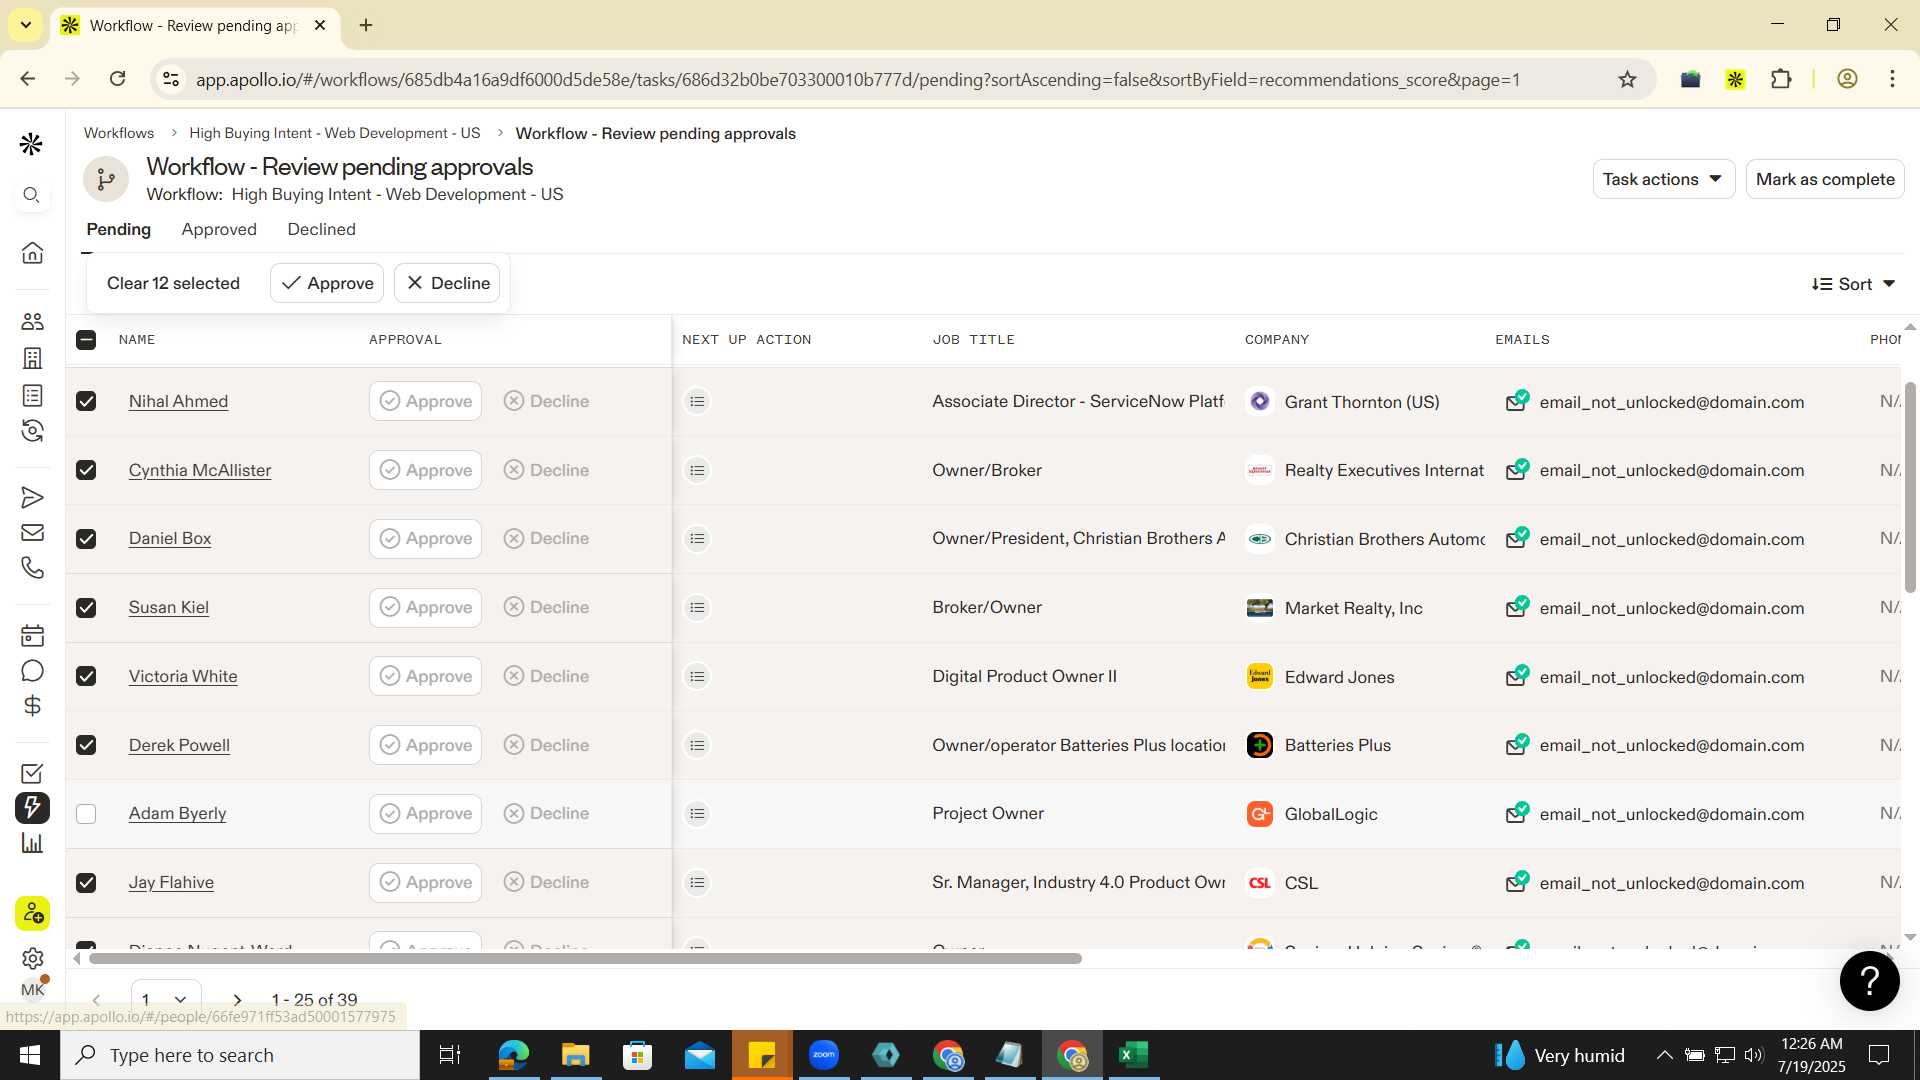1920x1080 pixels.
Task: Uncheck Derek Powell's row checkbox
Action: pyautogui.click(x=86, y=745)
